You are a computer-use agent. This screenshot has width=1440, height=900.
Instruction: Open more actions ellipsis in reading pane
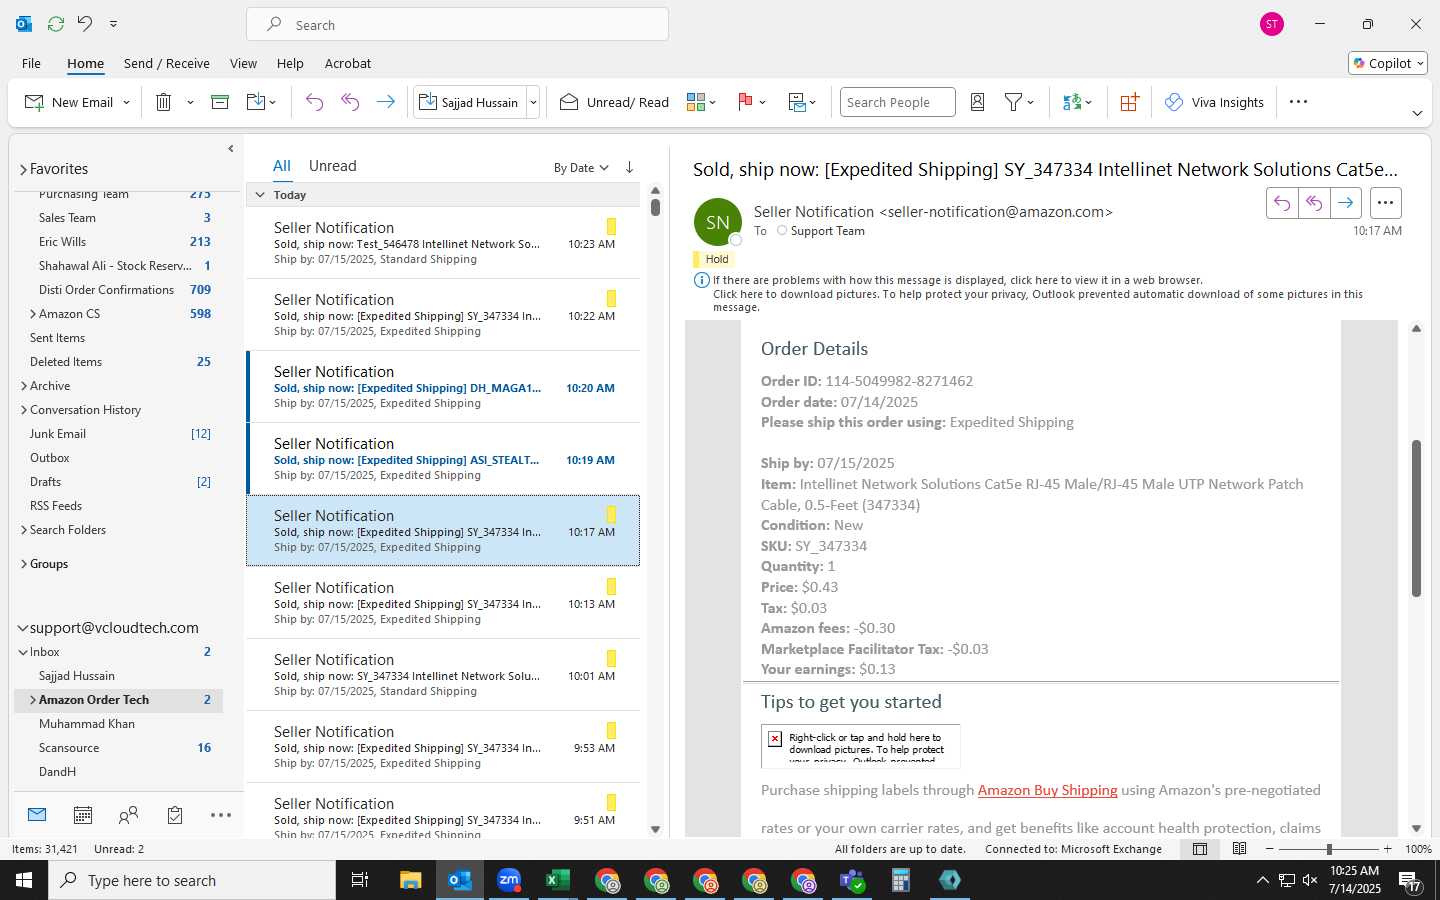[x=1385, y=203]
